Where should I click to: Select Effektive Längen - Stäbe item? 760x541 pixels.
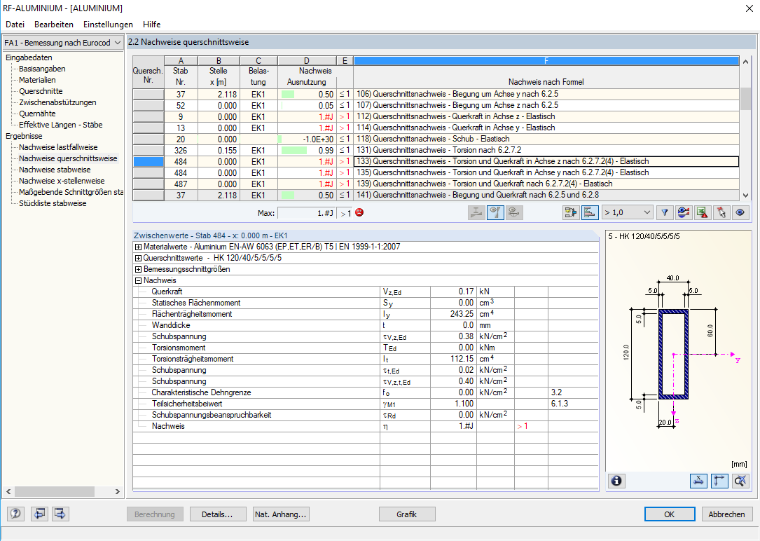(61, 125)
